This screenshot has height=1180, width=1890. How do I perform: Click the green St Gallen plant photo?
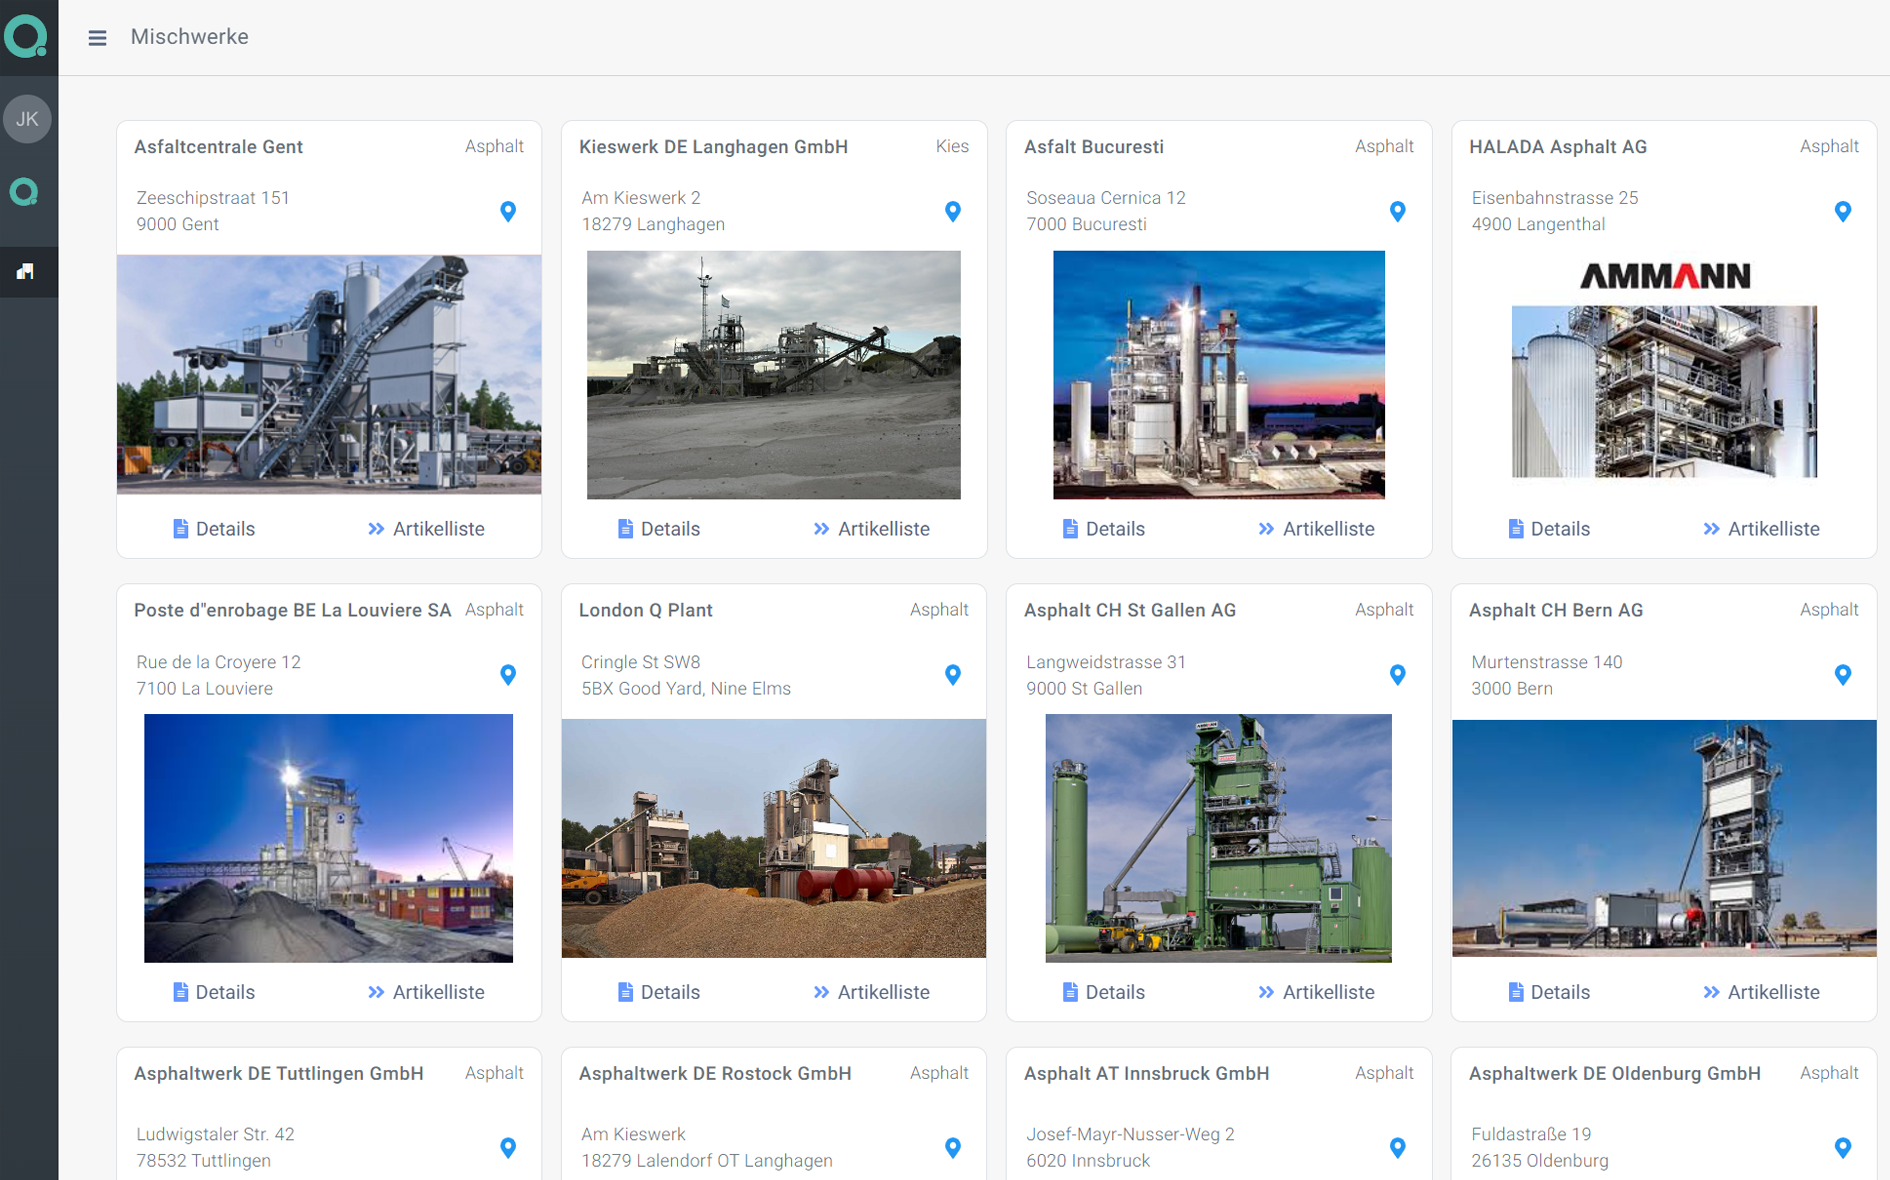point(1218,838)
